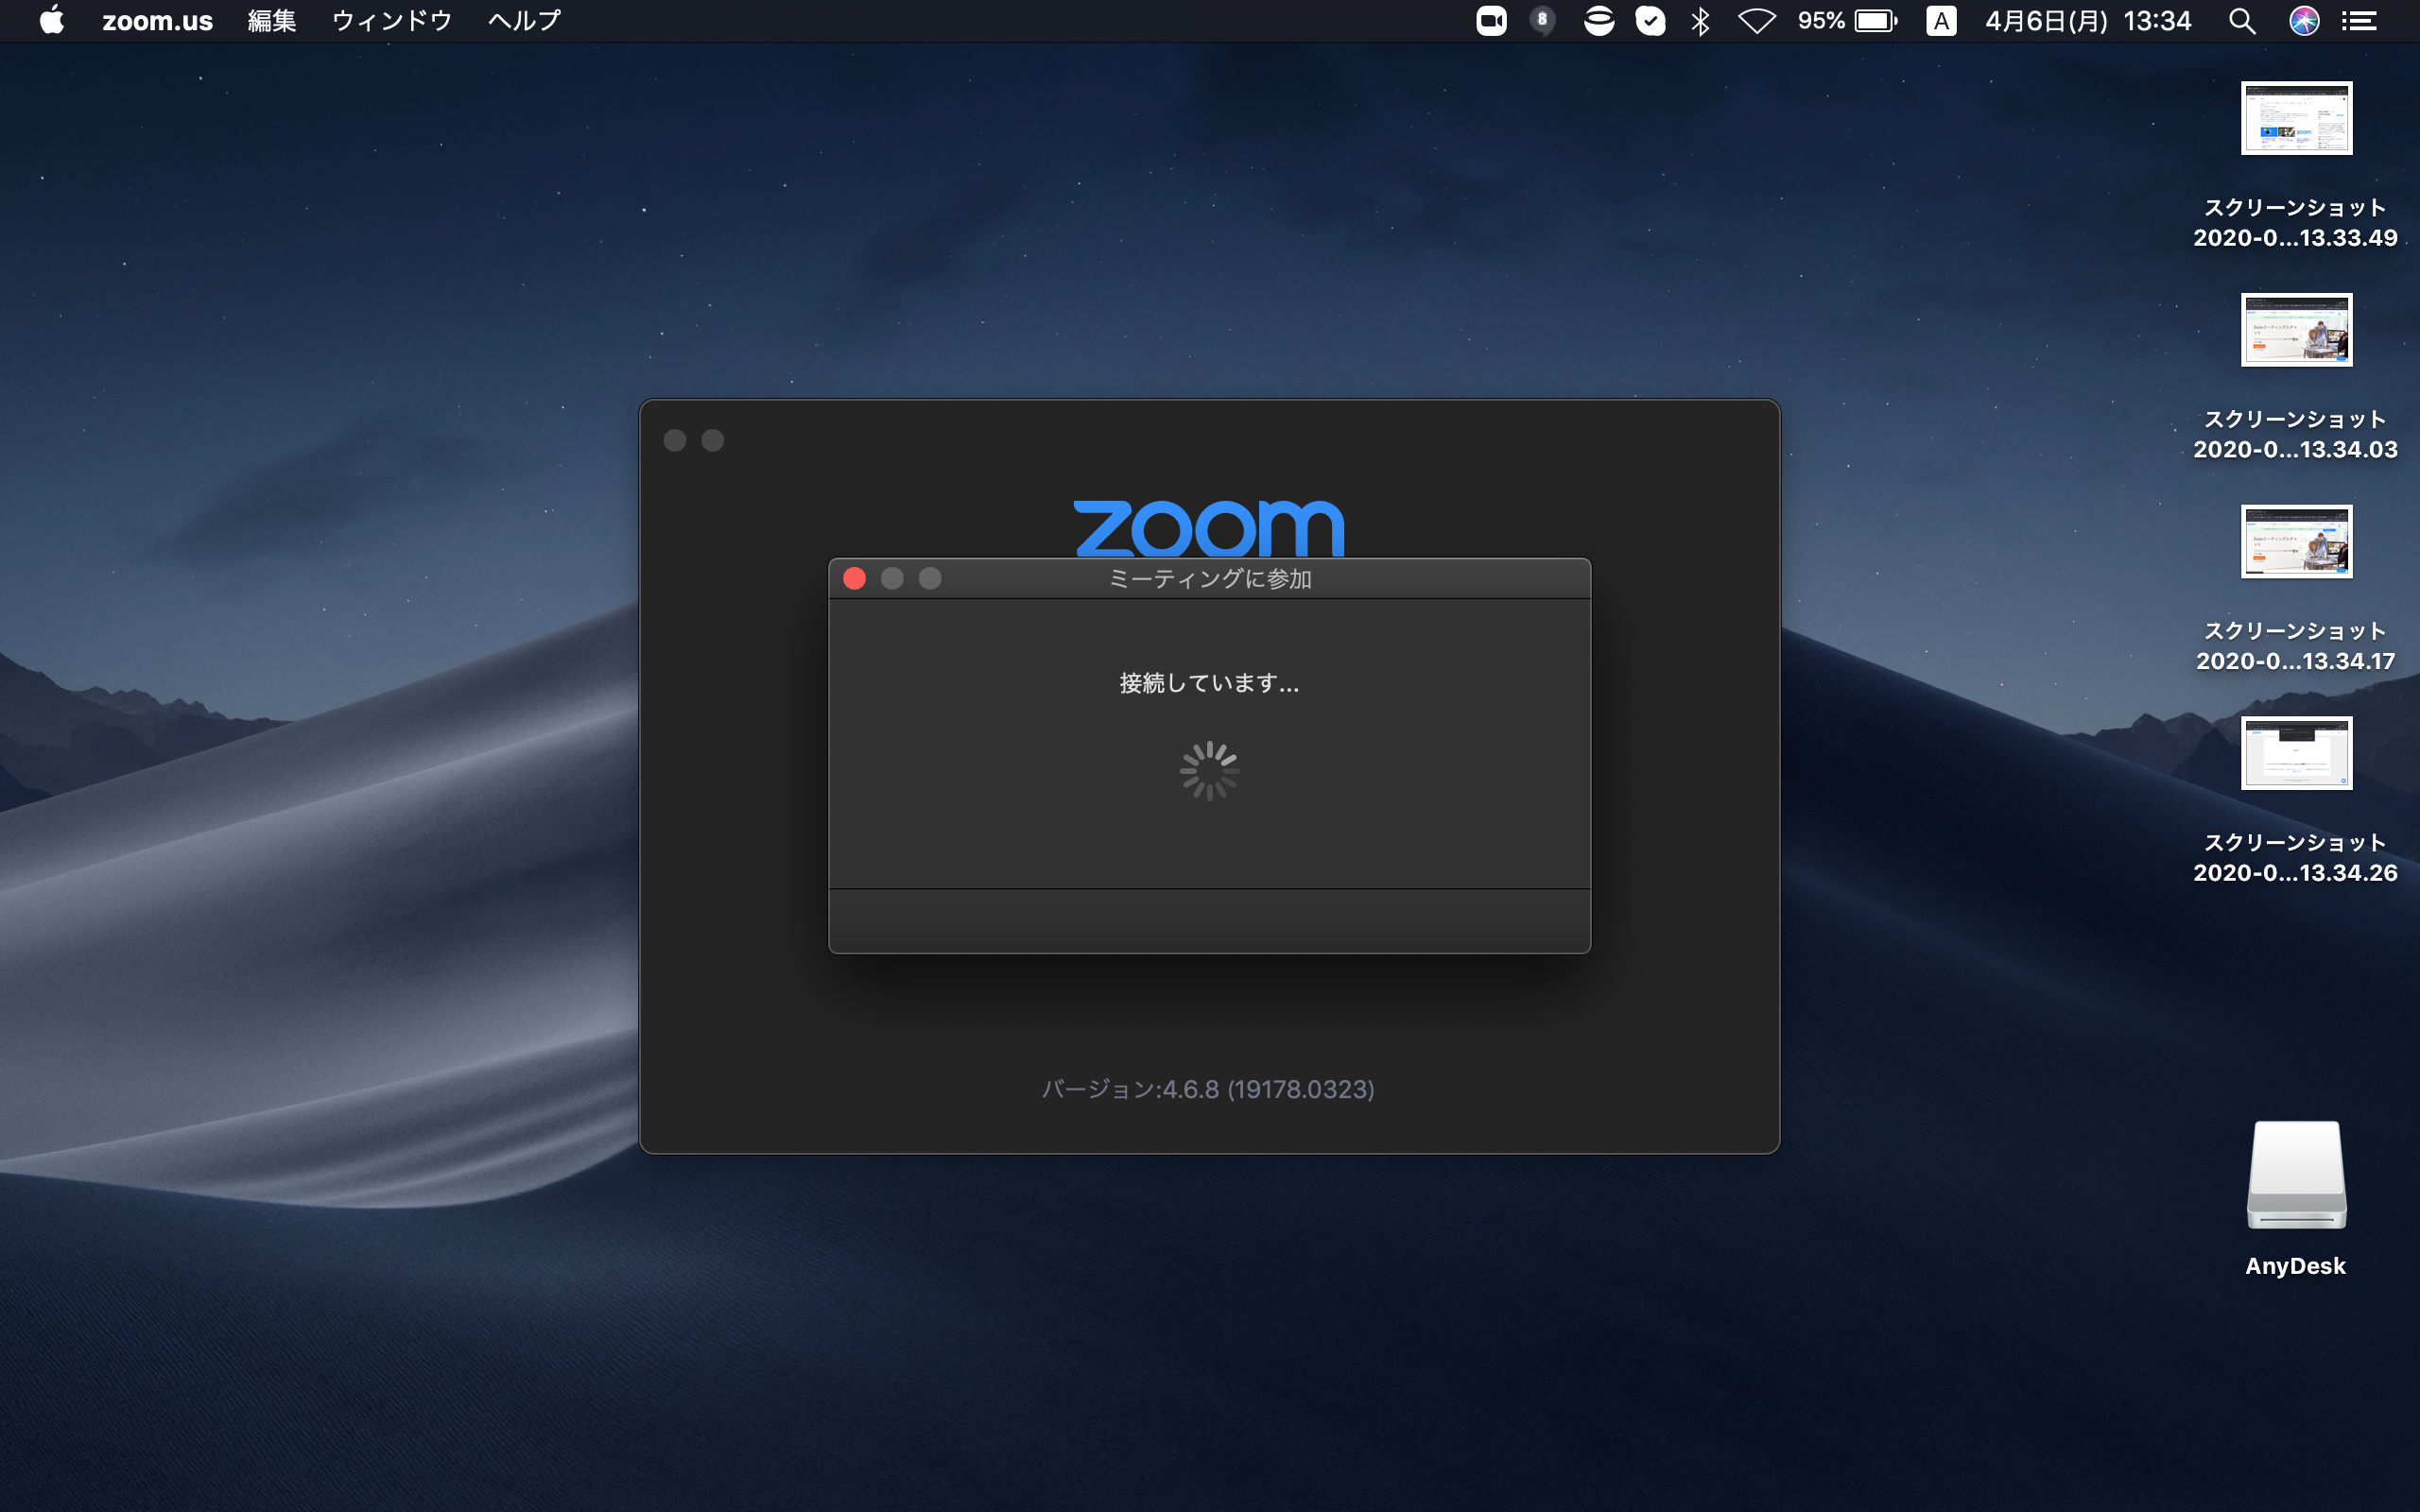Open the Bluetooth status menu
The width and height of the screenshot is (2420, 1512).
pyautogui.click(x=1700, y=21)
